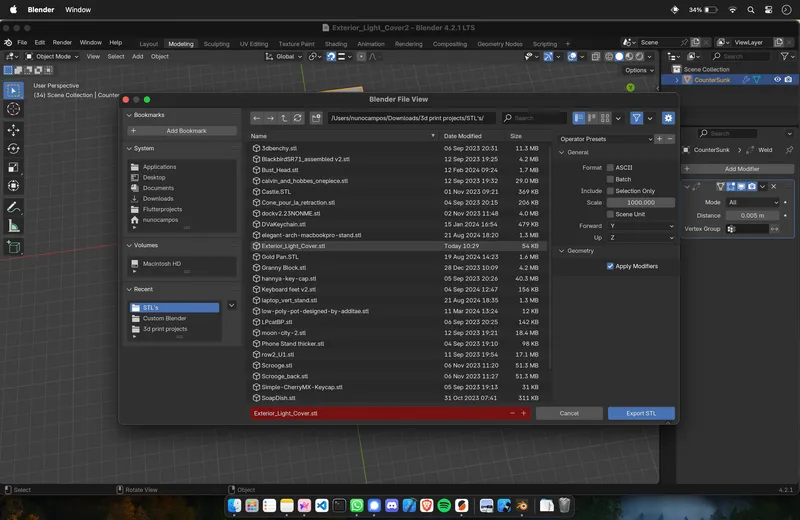Open the Render menu
The width and height of the screenshot is (800, 520).
[62, 43]
